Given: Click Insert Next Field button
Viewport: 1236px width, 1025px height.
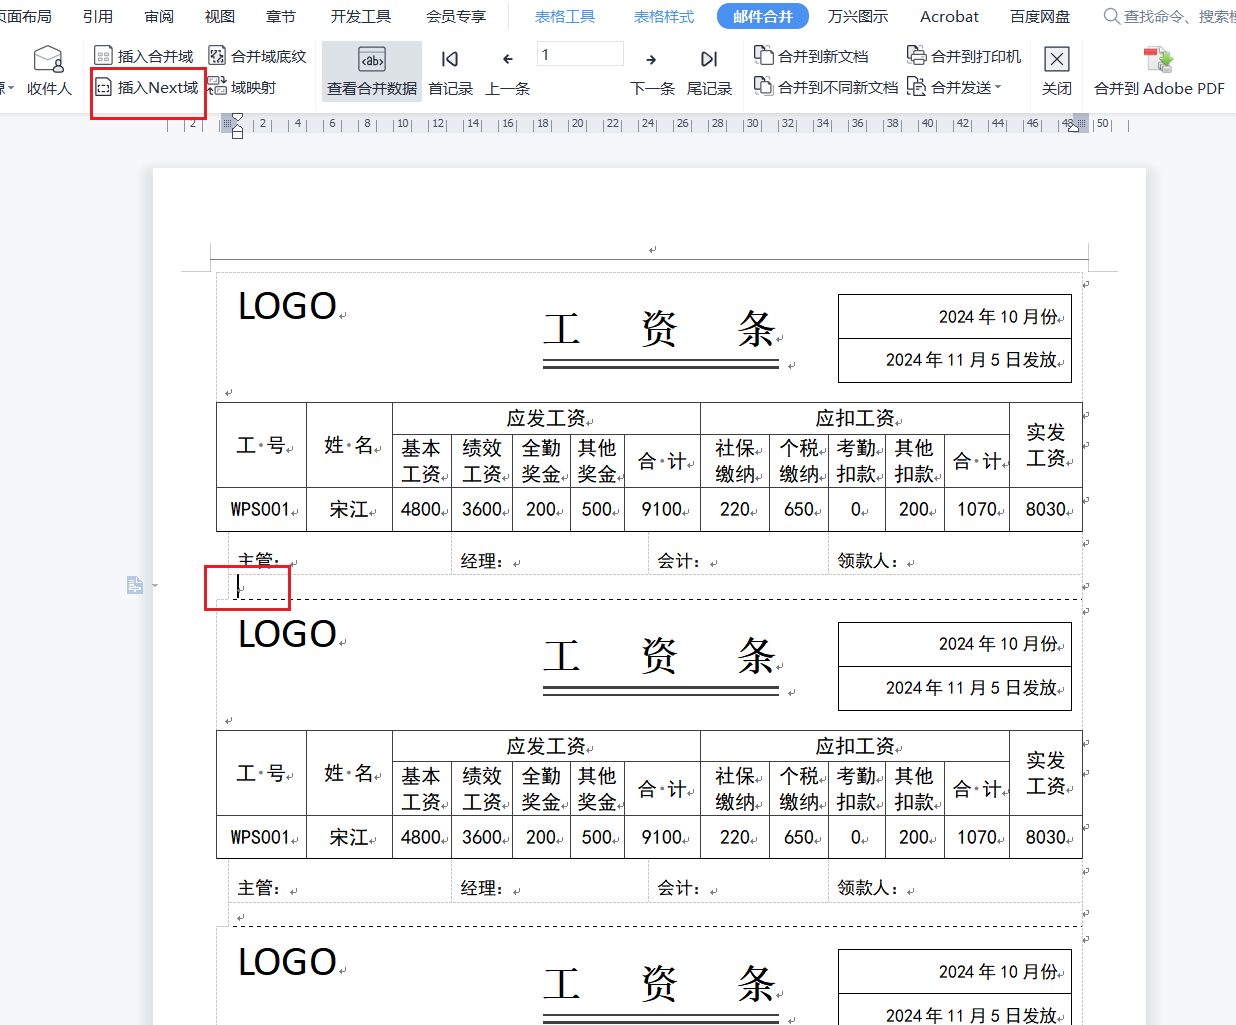Looking at the screenshot, I should pyautogui.click(x=147, y=88).
